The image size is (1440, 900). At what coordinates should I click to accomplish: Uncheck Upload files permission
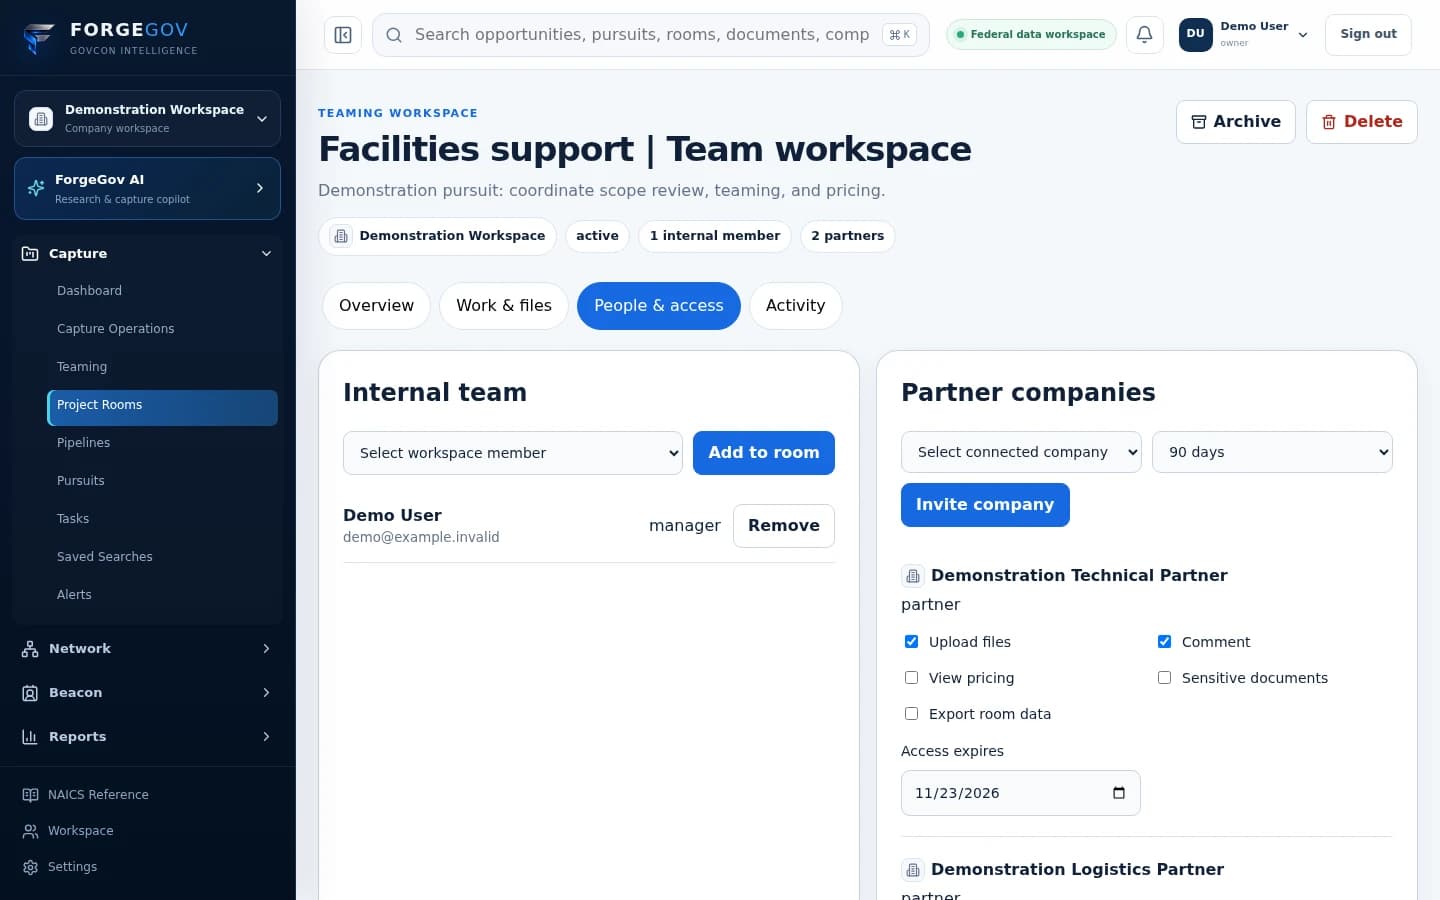pos(911,642)
